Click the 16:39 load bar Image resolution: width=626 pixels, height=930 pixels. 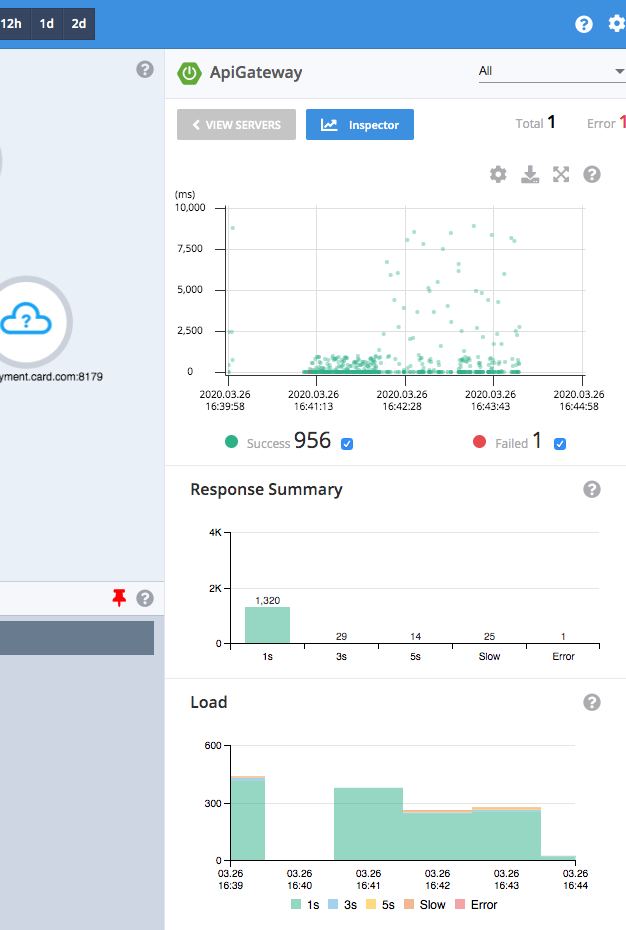[248, 818]
